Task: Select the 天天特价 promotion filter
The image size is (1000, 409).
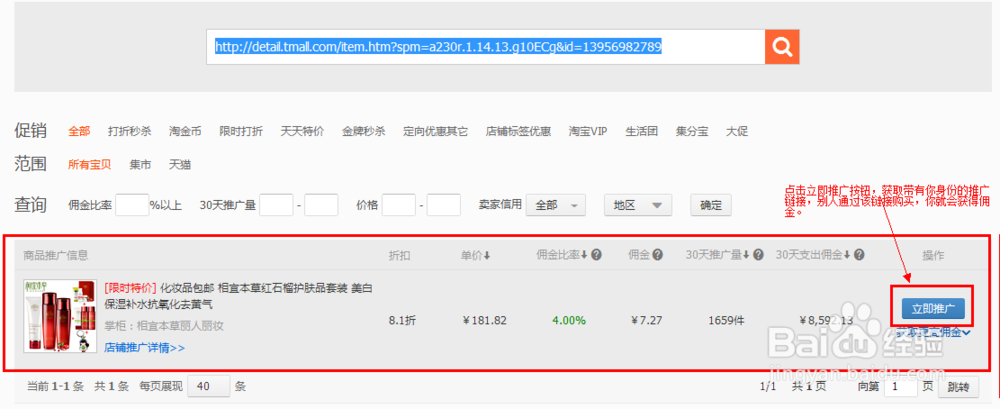Action: [302, 131]
